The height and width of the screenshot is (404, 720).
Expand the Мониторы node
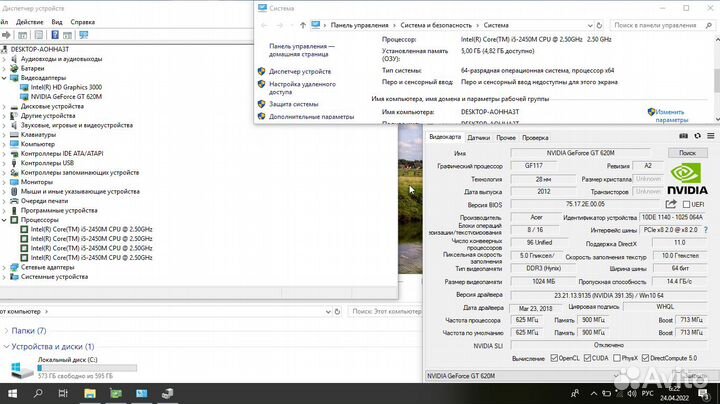tap(4, 182)
